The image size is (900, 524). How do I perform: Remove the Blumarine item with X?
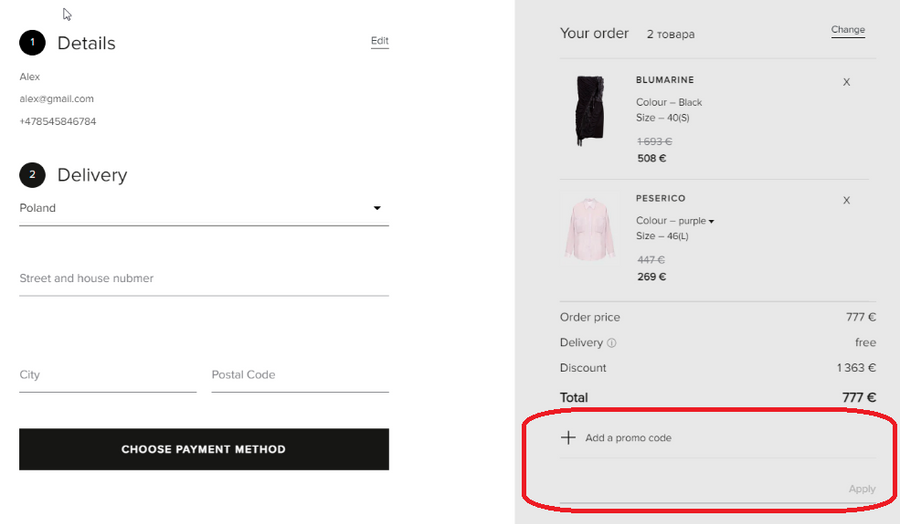coord(846,82)
